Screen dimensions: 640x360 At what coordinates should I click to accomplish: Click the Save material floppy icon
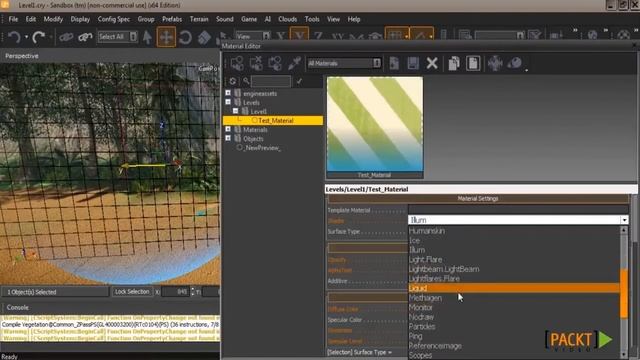coord(413,63)
